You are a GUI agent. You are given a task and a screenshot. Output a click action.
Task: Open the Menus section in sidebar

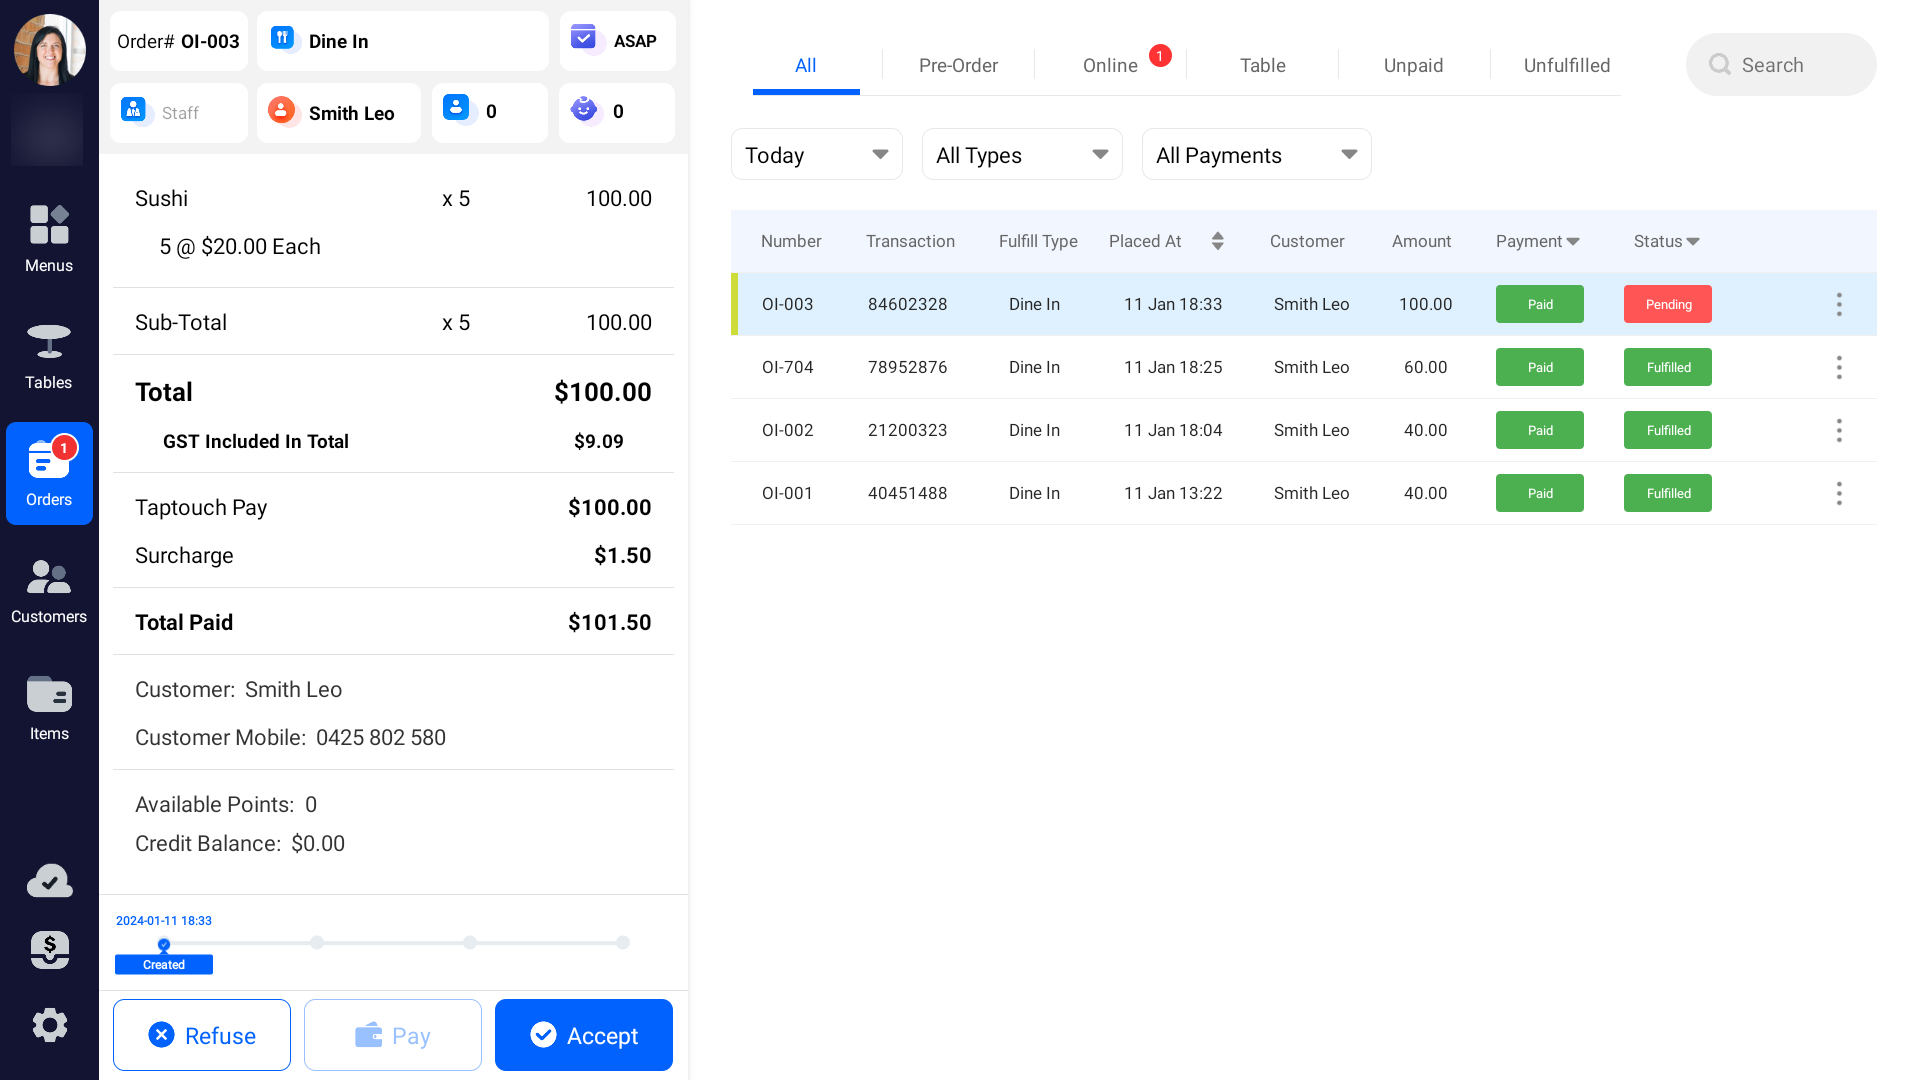point(49,239)
